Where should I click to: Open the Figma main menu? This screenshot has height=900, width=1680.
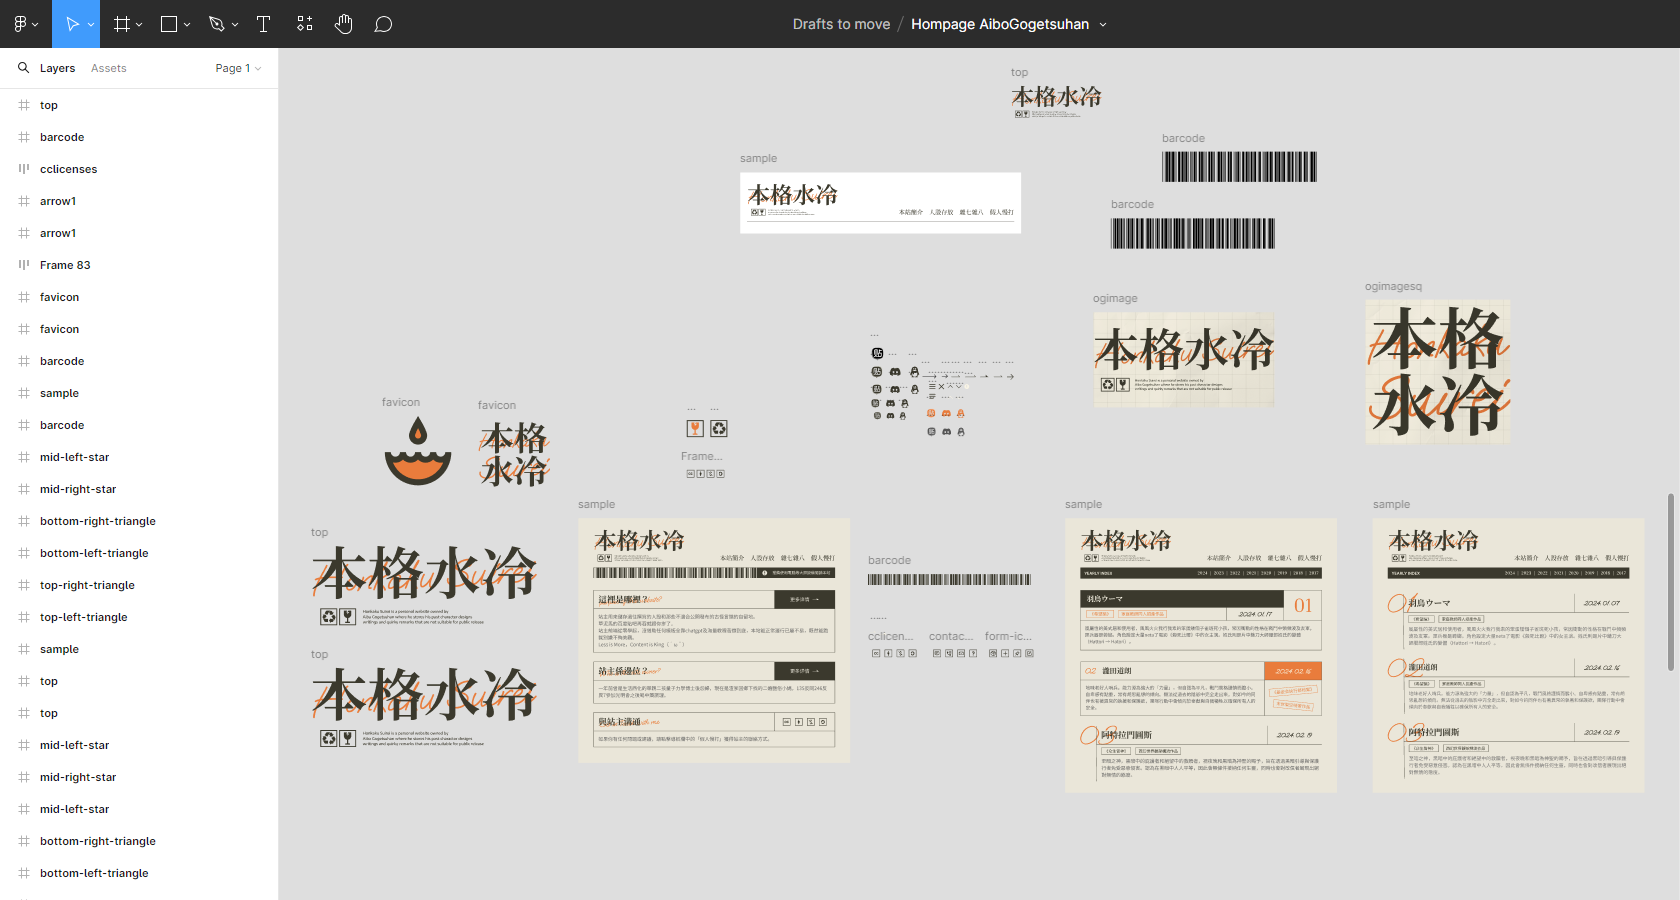pyautogui.click(x=26, y=24)
